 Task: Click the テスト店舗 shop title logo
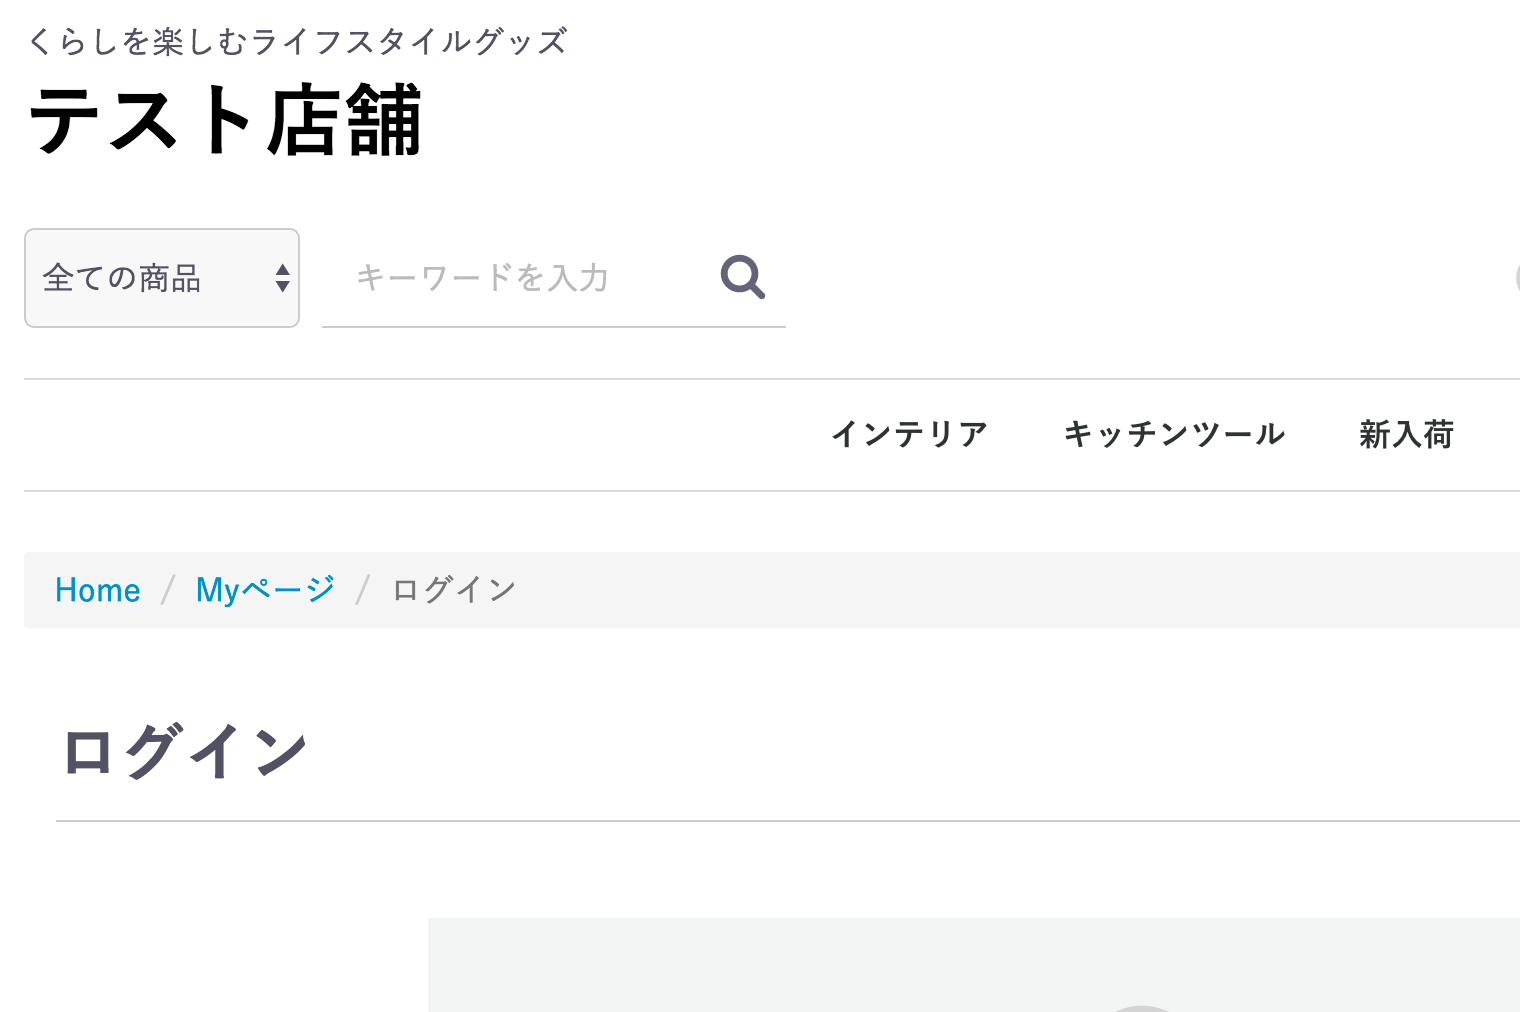coord(225,120)
